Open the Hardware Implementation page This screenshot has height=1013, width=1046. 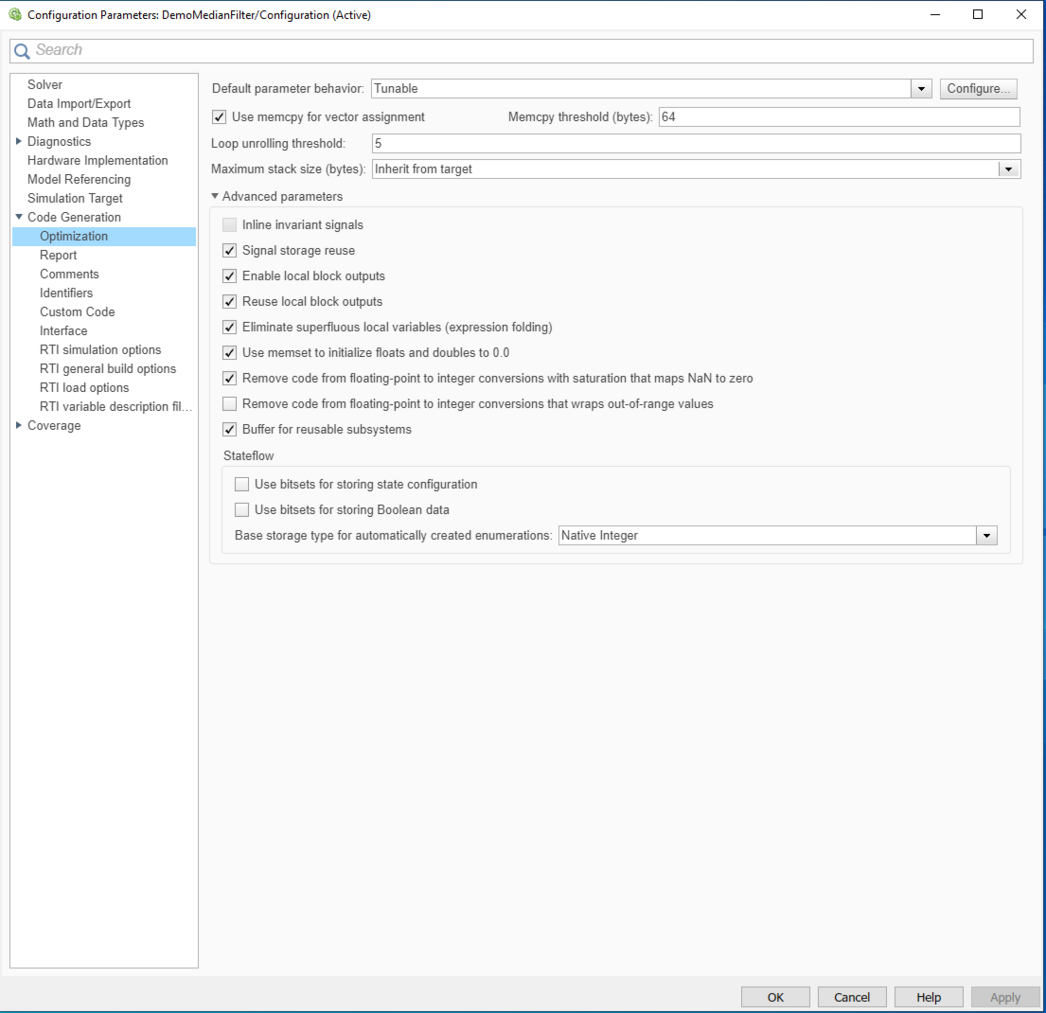tap(97, 161)
